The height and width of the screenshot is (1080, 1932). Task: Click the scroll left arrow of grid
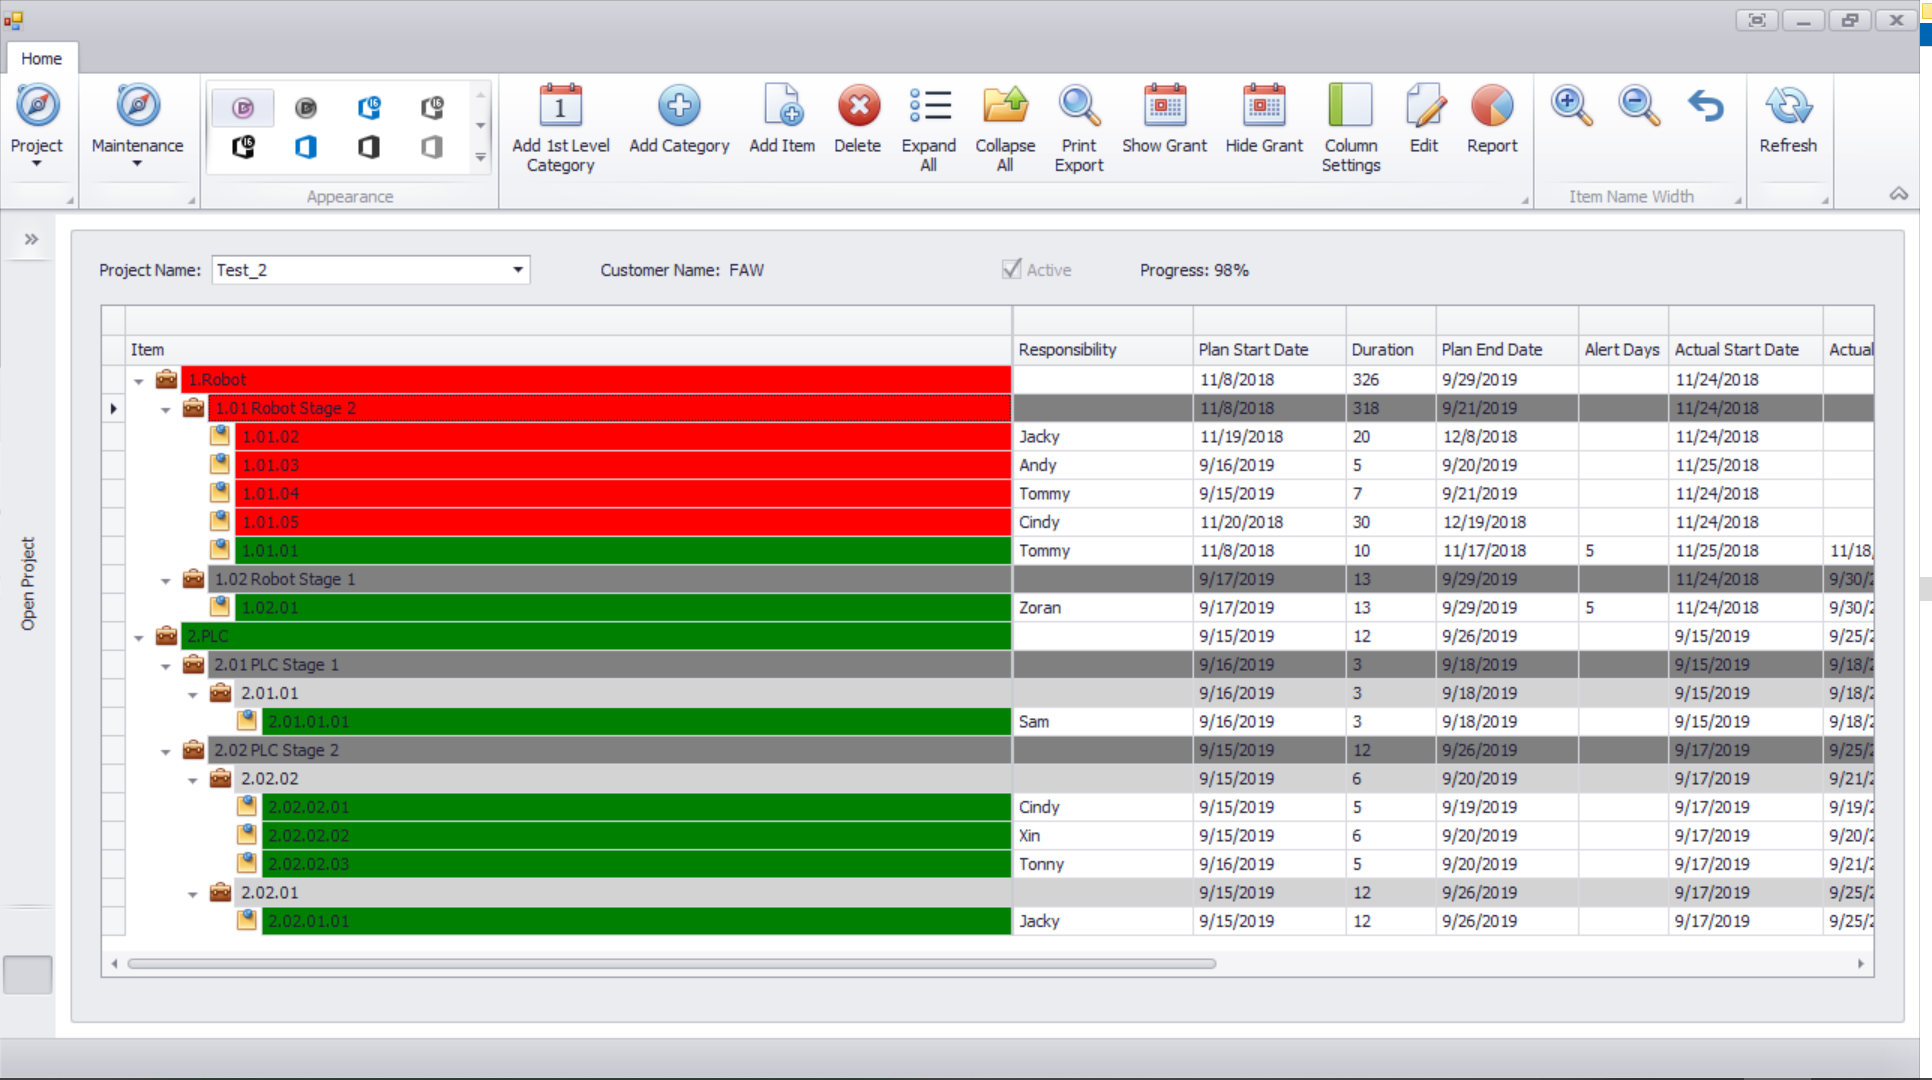click(x=114, y=964)
